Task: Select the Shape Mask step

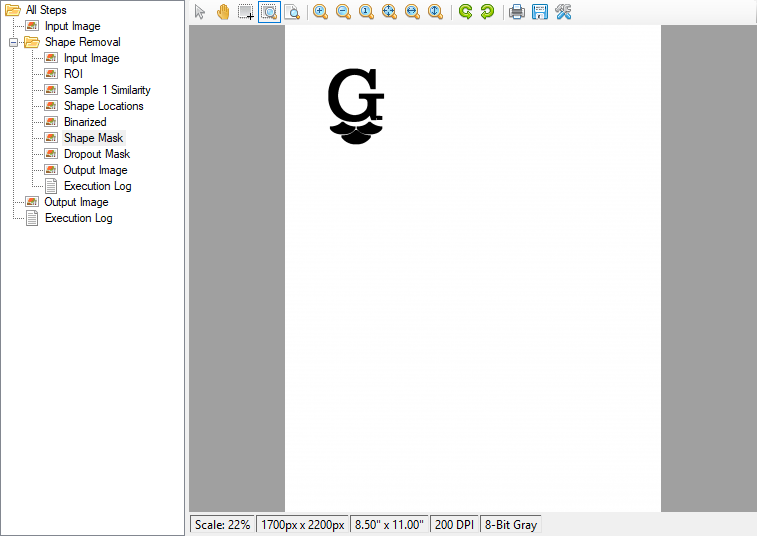Action: [94, 138]
